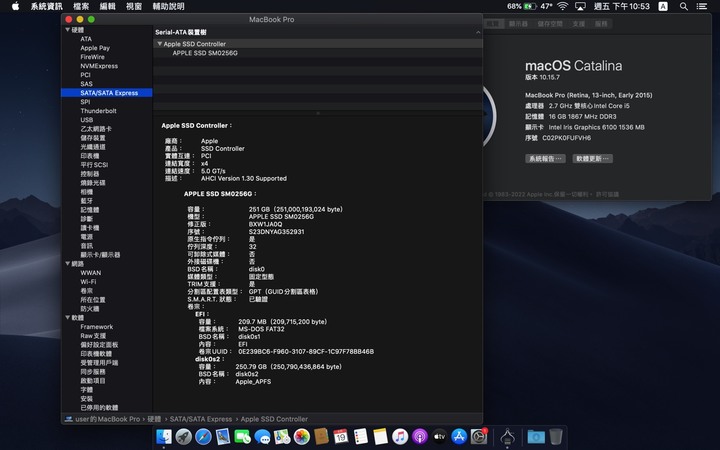Image resolution: width=720 pixels, height=450 pixels.
Task: Click SATA/SATA Express in path bar
Action: [201, 419]
